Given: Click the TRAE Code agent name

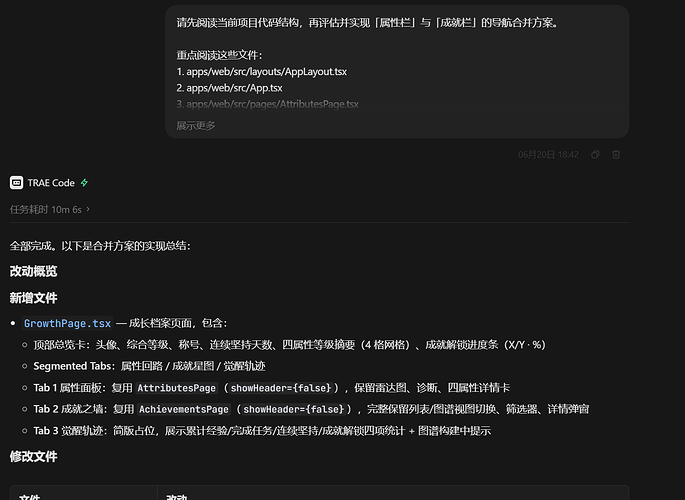Looking at the screenshot, I should coord(51,183).
